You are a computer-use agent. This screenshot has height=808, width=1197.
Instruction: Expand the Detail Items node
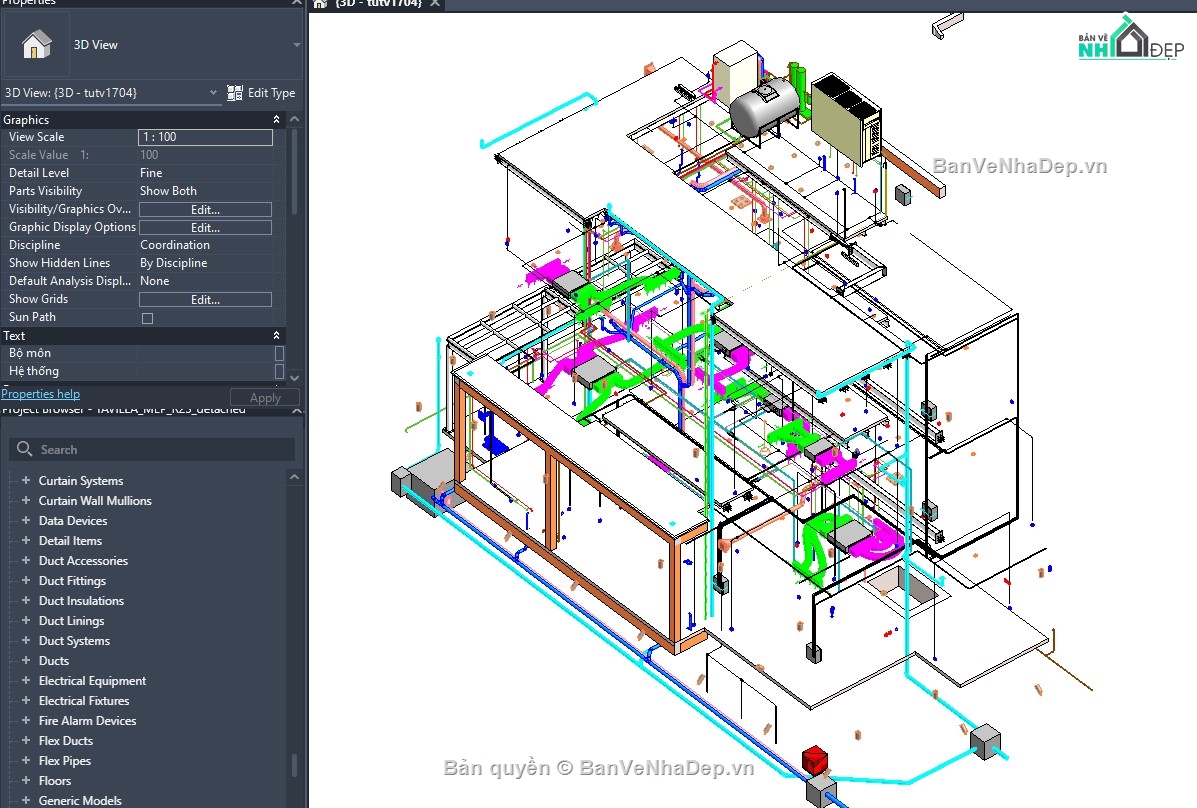pos(26,540)
